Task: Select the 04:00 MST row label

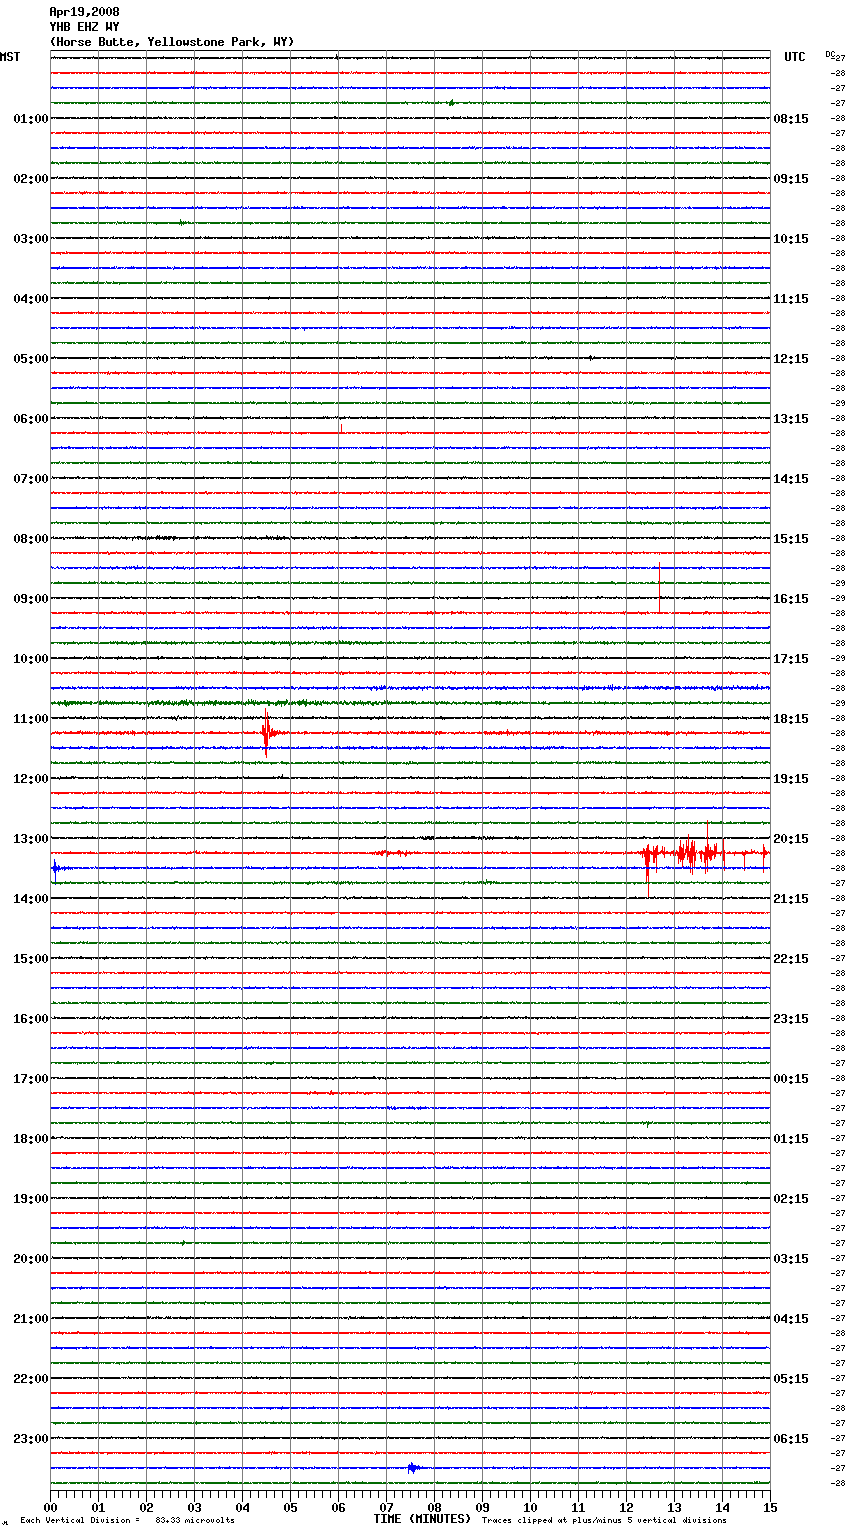Action: click(x=30, y=299)
